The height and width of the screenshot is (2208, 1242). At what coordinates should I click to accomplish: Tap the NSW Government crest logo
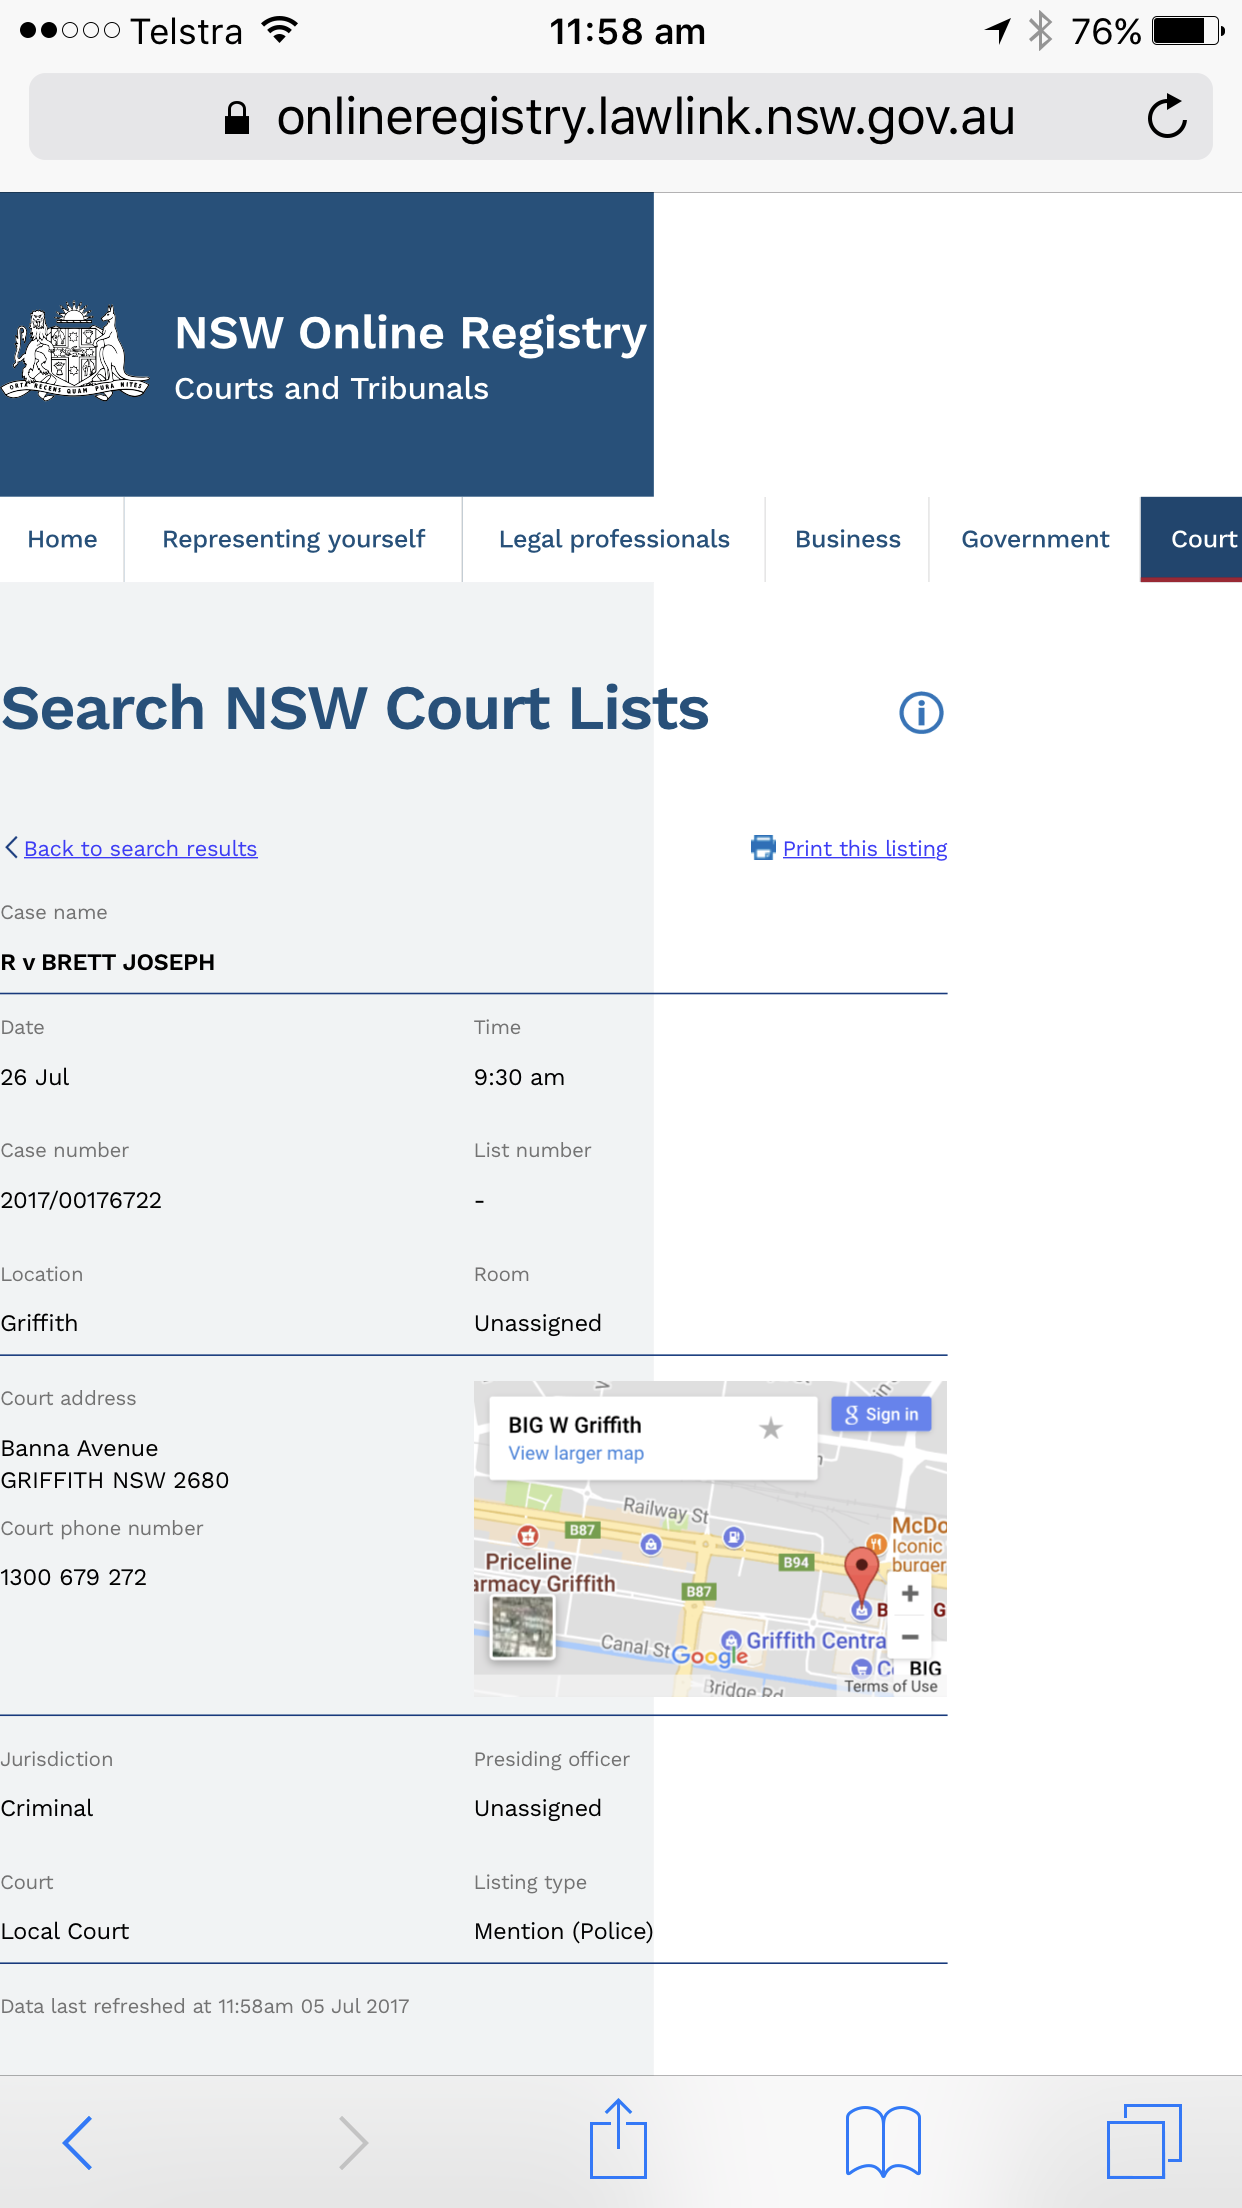76,352
